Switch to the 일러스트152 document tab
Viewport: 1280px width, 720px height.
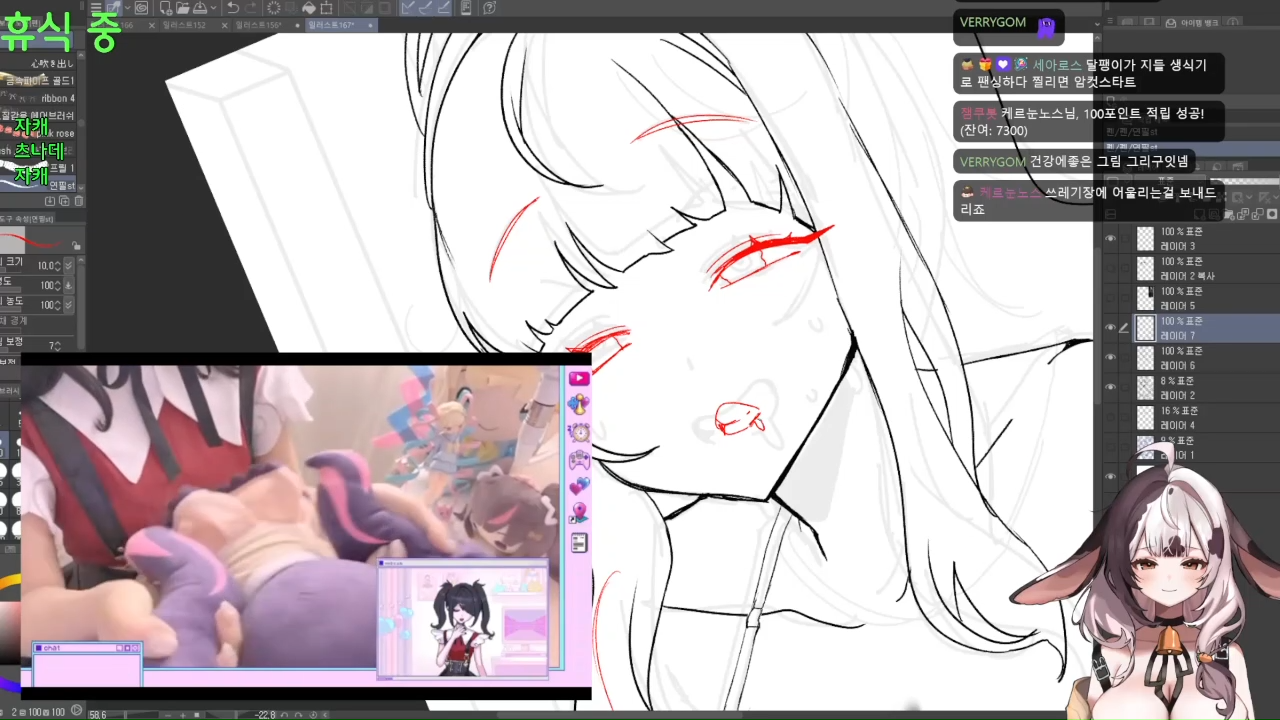(185, 25)
